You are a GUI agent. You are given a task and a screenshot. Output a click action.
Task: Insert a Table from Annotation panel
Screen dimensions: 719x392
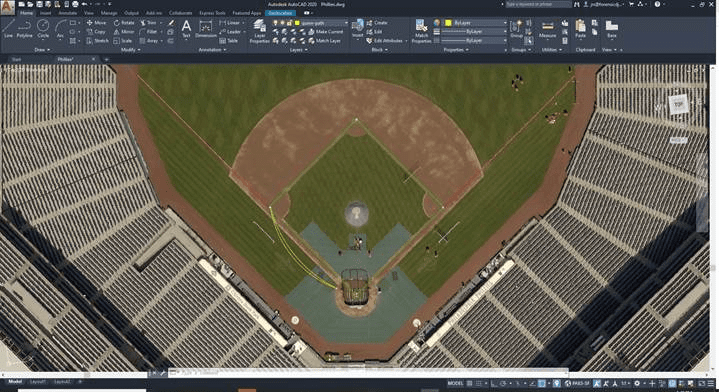(x=228, y=41)
